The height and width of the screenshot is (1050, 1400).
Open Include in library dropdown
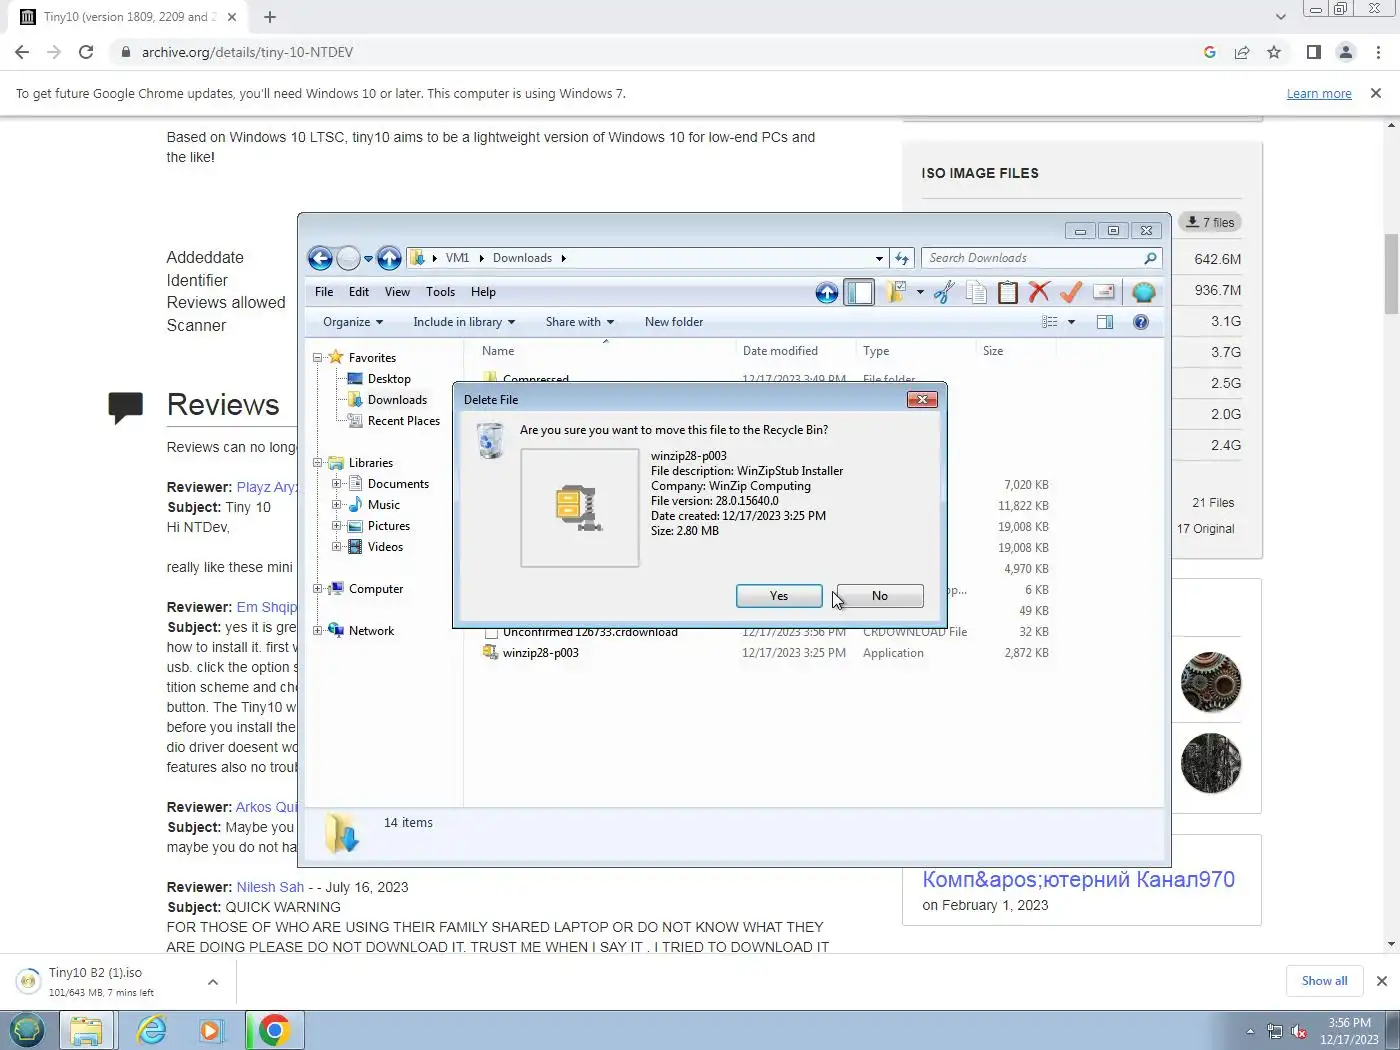point(464,322)
